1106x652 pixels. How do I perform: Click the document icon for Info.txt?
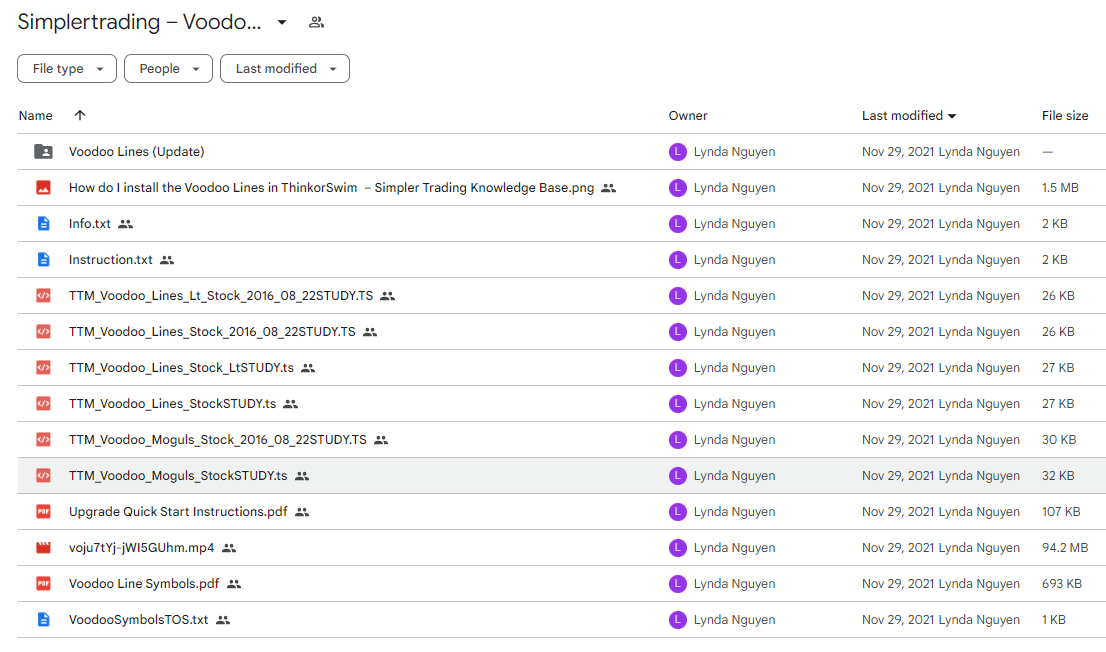pos(43,224)
